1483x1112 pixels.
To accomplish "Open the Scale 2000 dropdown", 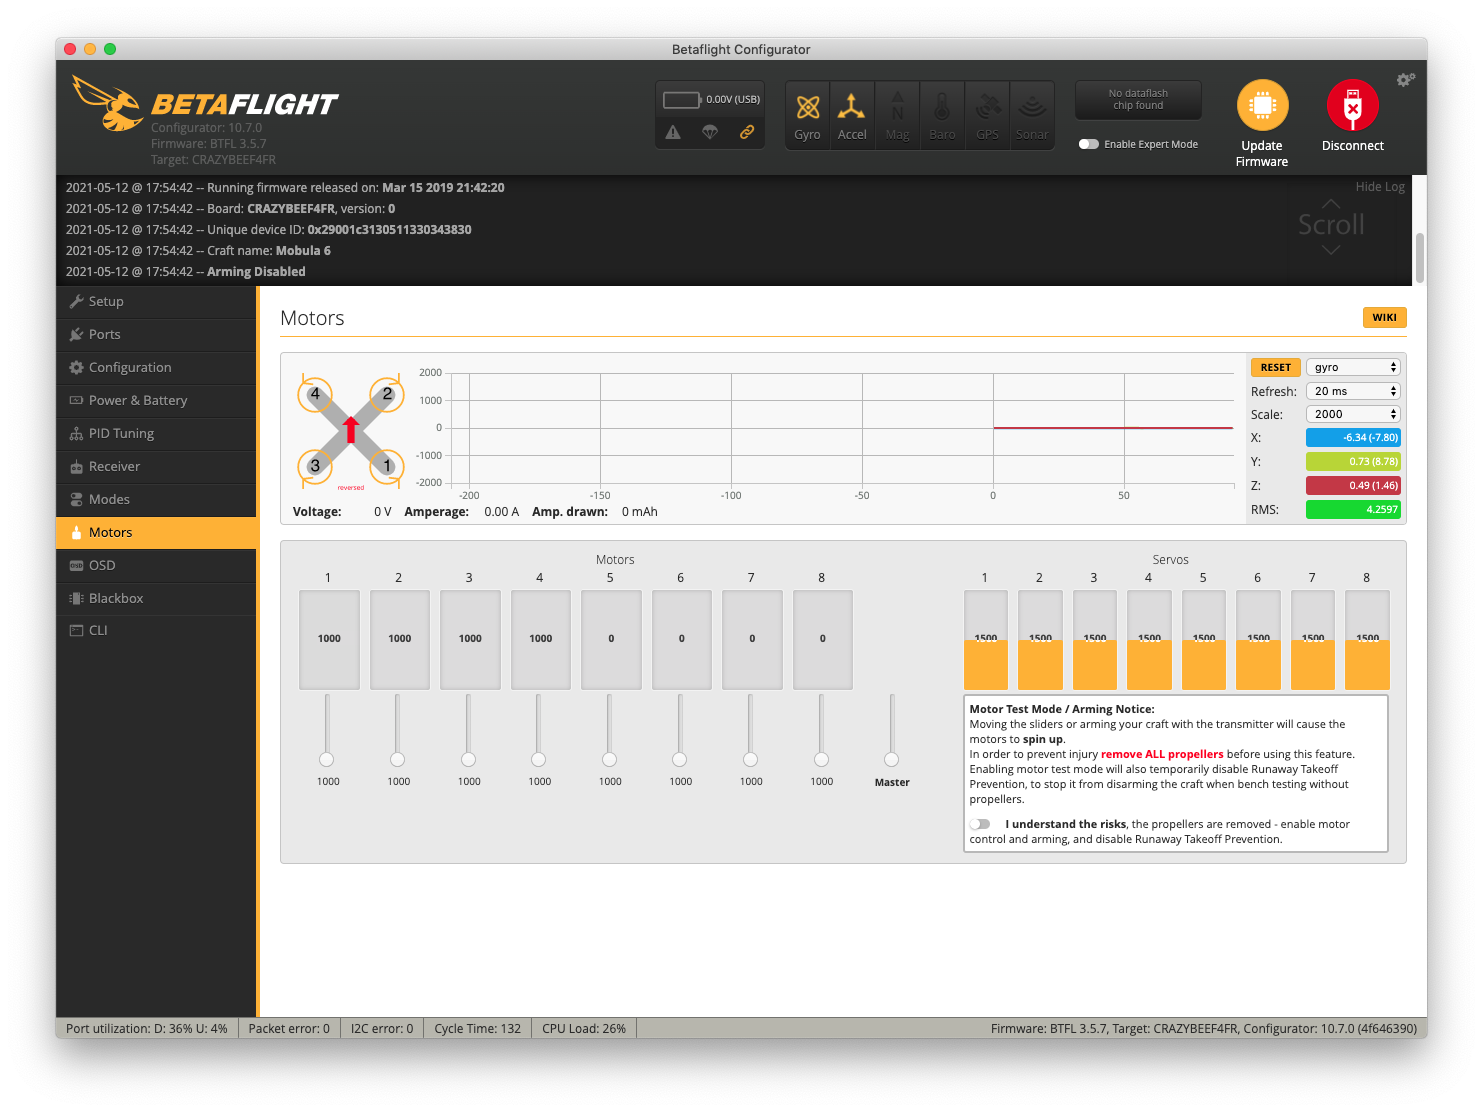I will point(1353,414).
